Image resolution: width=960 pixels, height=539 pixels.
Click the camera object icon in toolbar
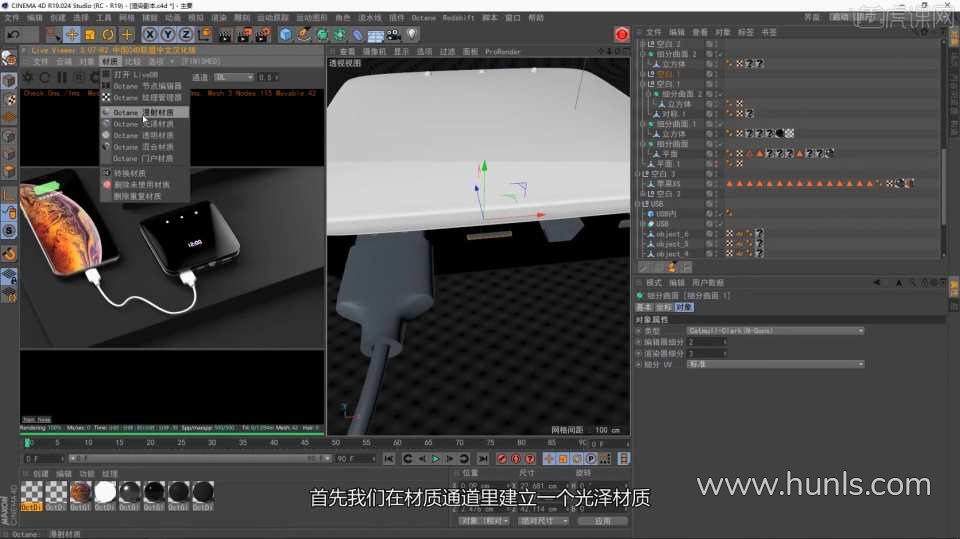[x=394, y=35]
